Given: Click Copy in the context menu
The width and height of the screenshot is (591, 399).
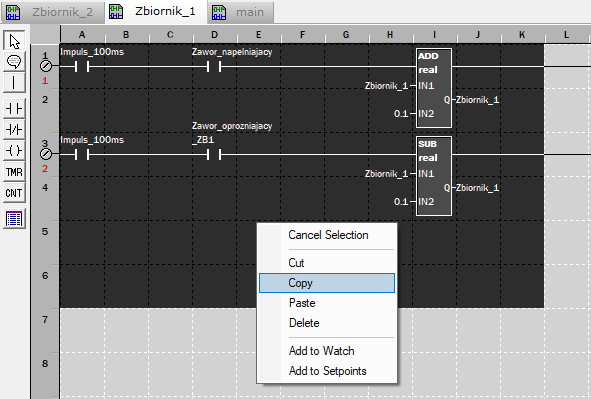Looking at the screenshot, I should 327,283.
